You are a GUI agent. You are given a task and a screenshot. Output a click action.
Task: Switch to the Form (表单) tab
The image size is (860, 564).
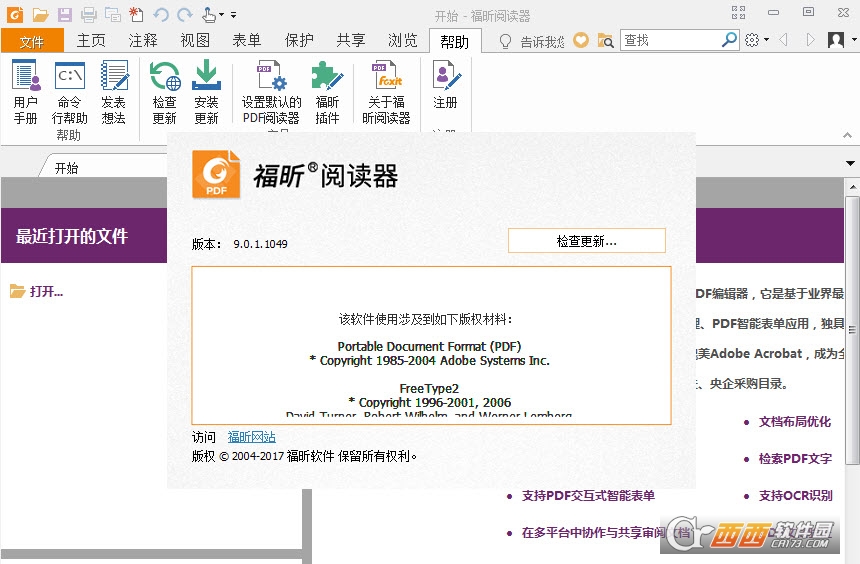coord(247,41)
